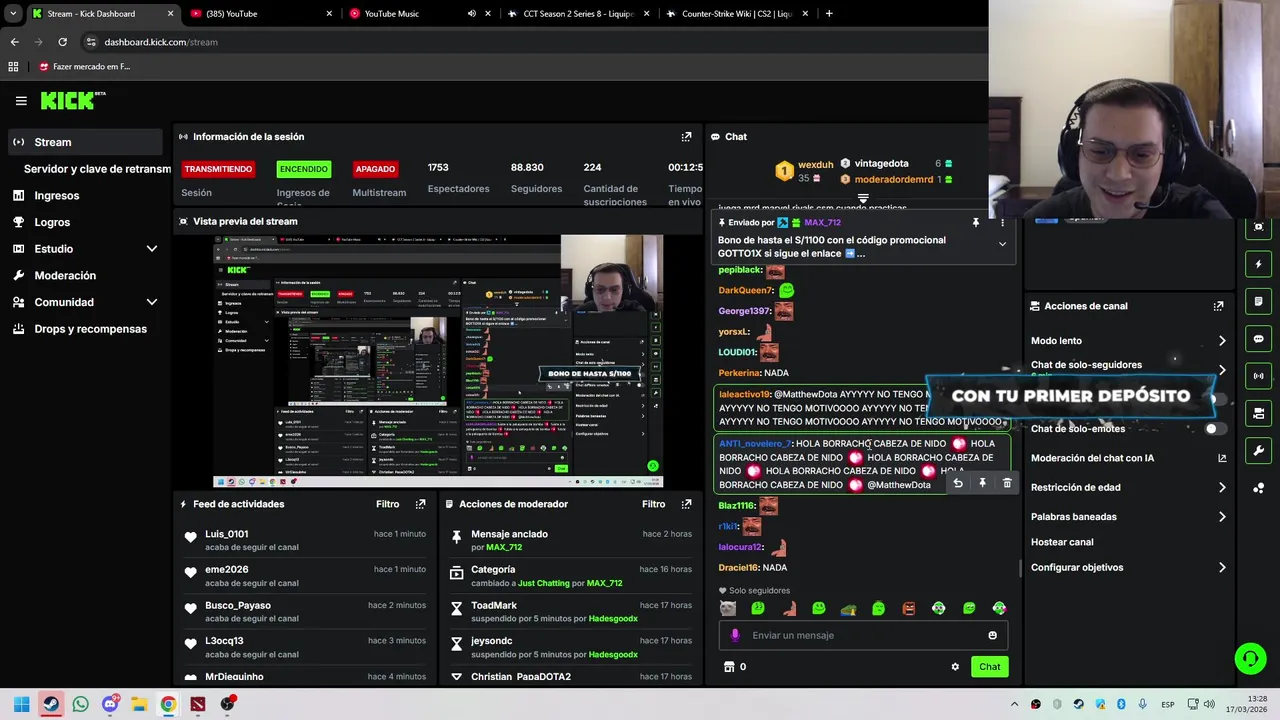Screen dimensions: 1280x720
Task: Click Filtro in Feed de actividades
Action: pos(387,504)
